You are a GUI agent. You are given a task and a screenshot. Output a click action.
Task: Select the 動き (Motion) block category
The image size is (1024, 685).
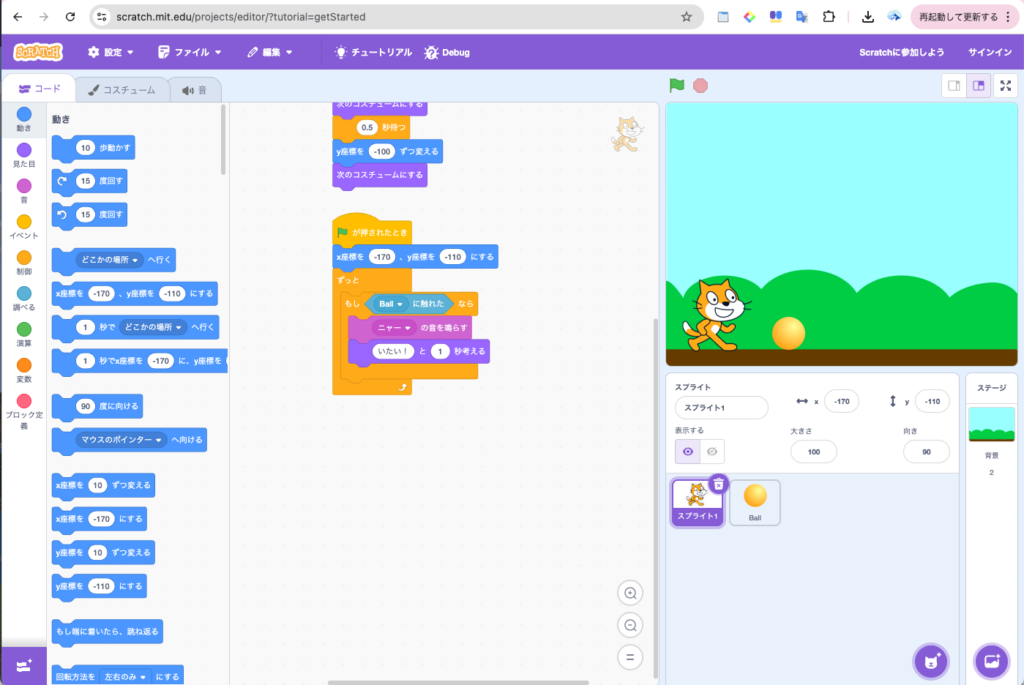pyautogui.click(x=24, y=119)
